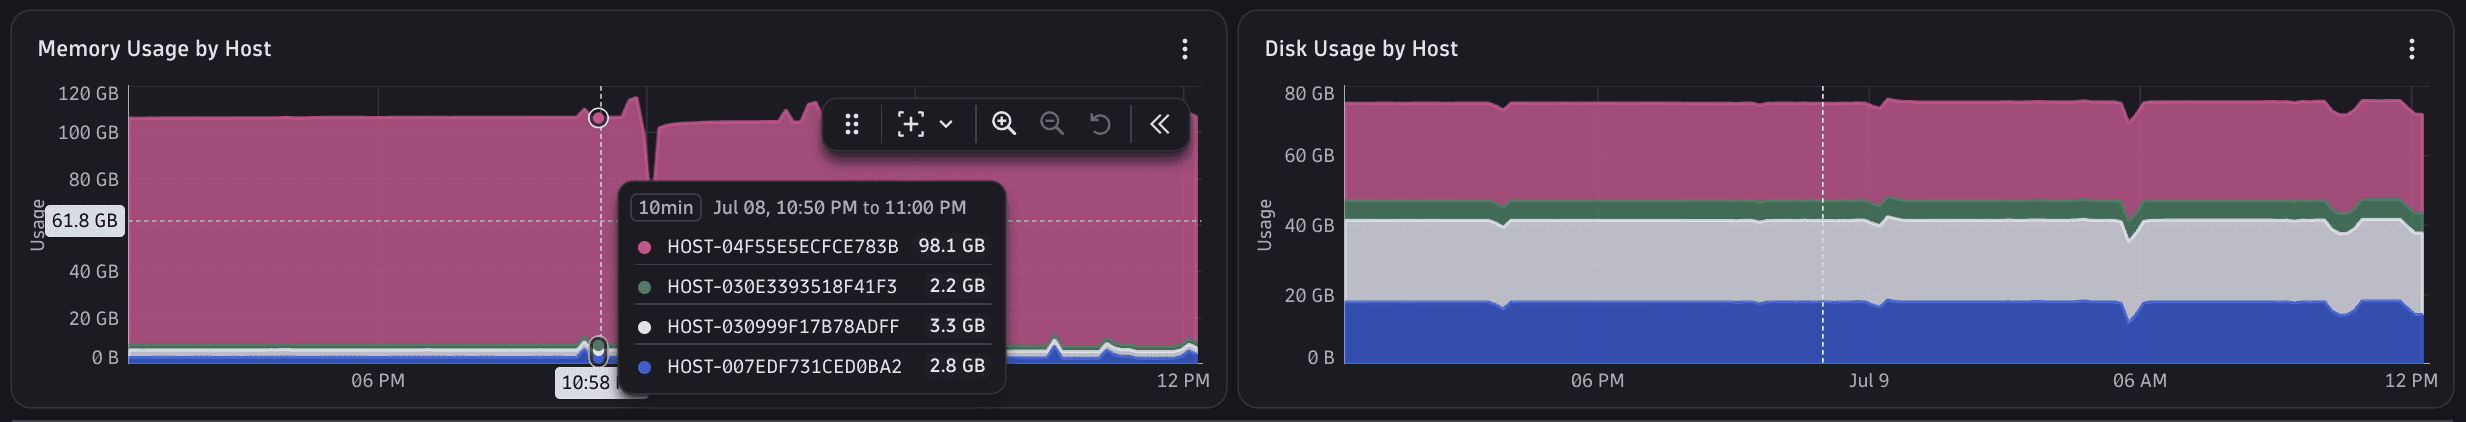Click the upper data point marker on memory chart
The image size is (2466, 422).
pyautogui.click(x=598, y=118)
